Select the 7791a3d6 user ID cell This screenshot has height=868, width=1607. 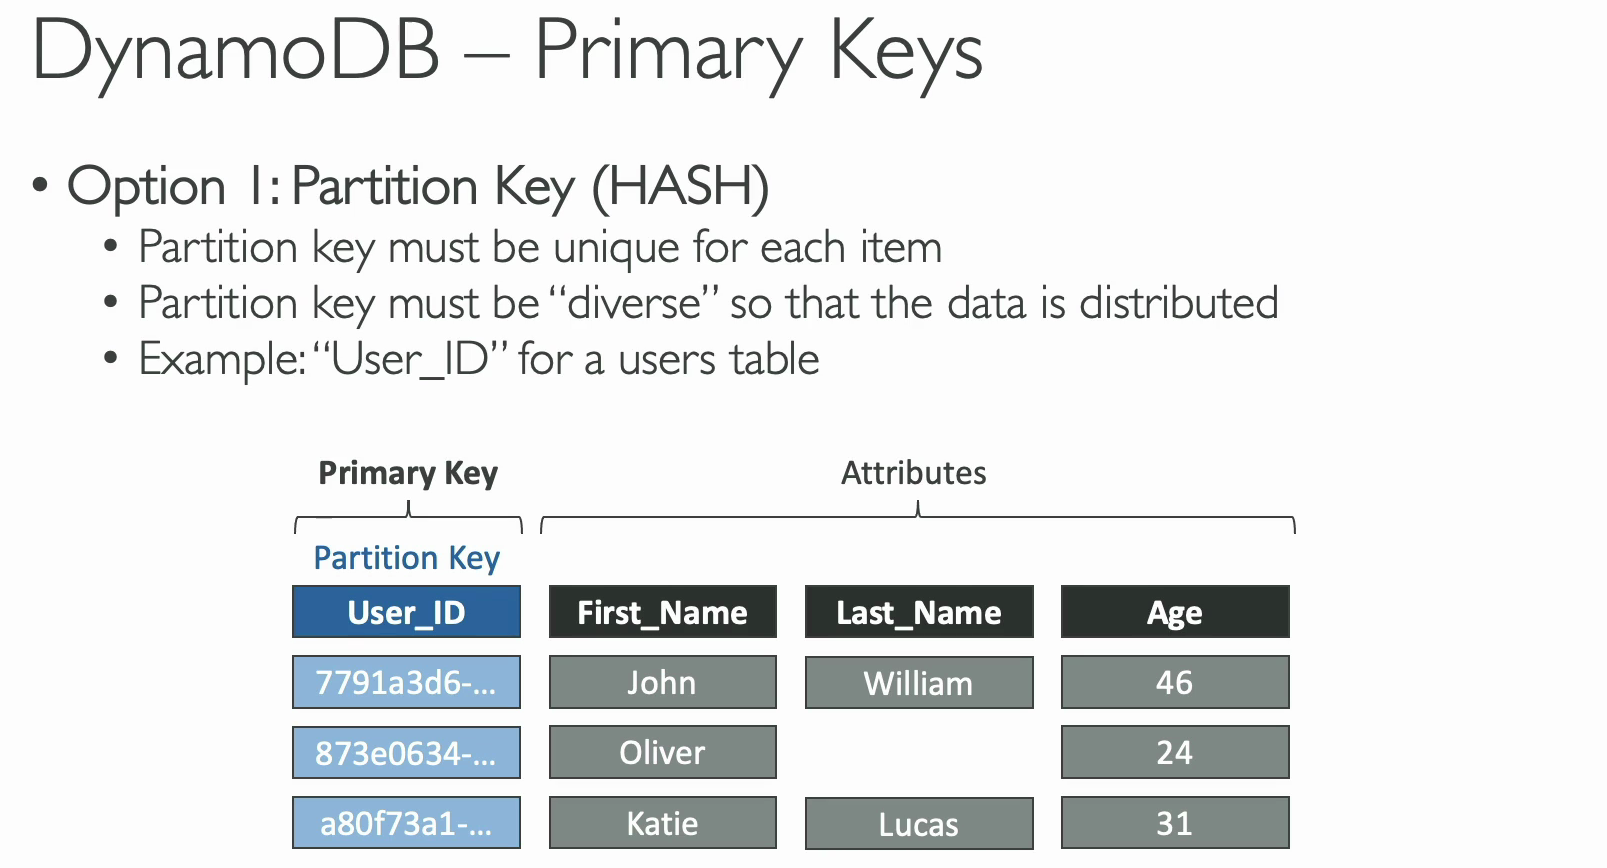tap(406, 682)
